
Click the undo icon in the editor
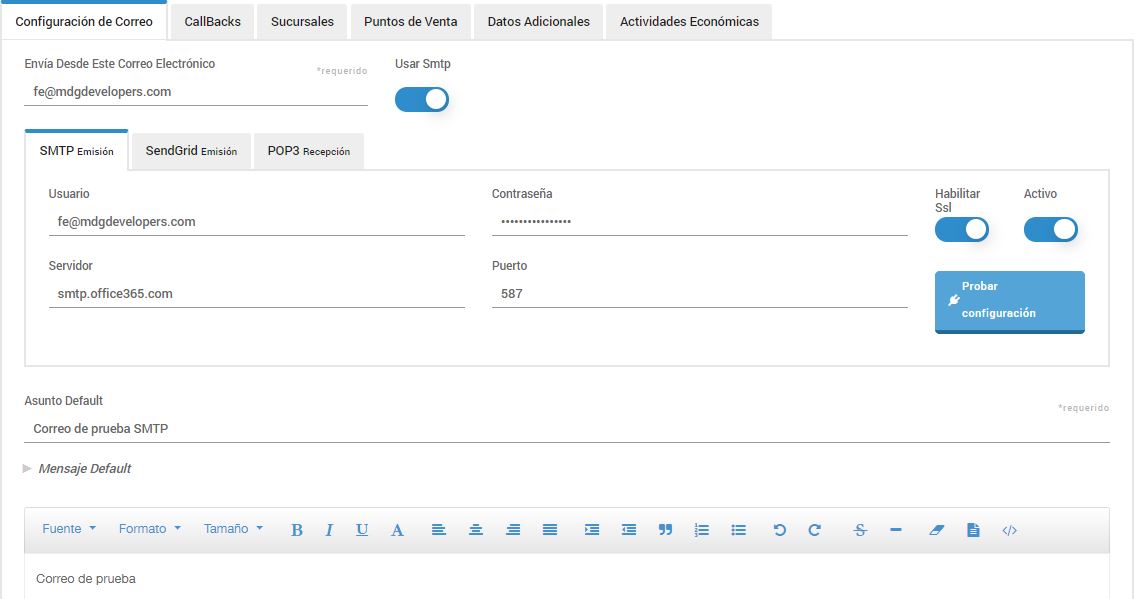pyautogui.click(x=779, y=529)
